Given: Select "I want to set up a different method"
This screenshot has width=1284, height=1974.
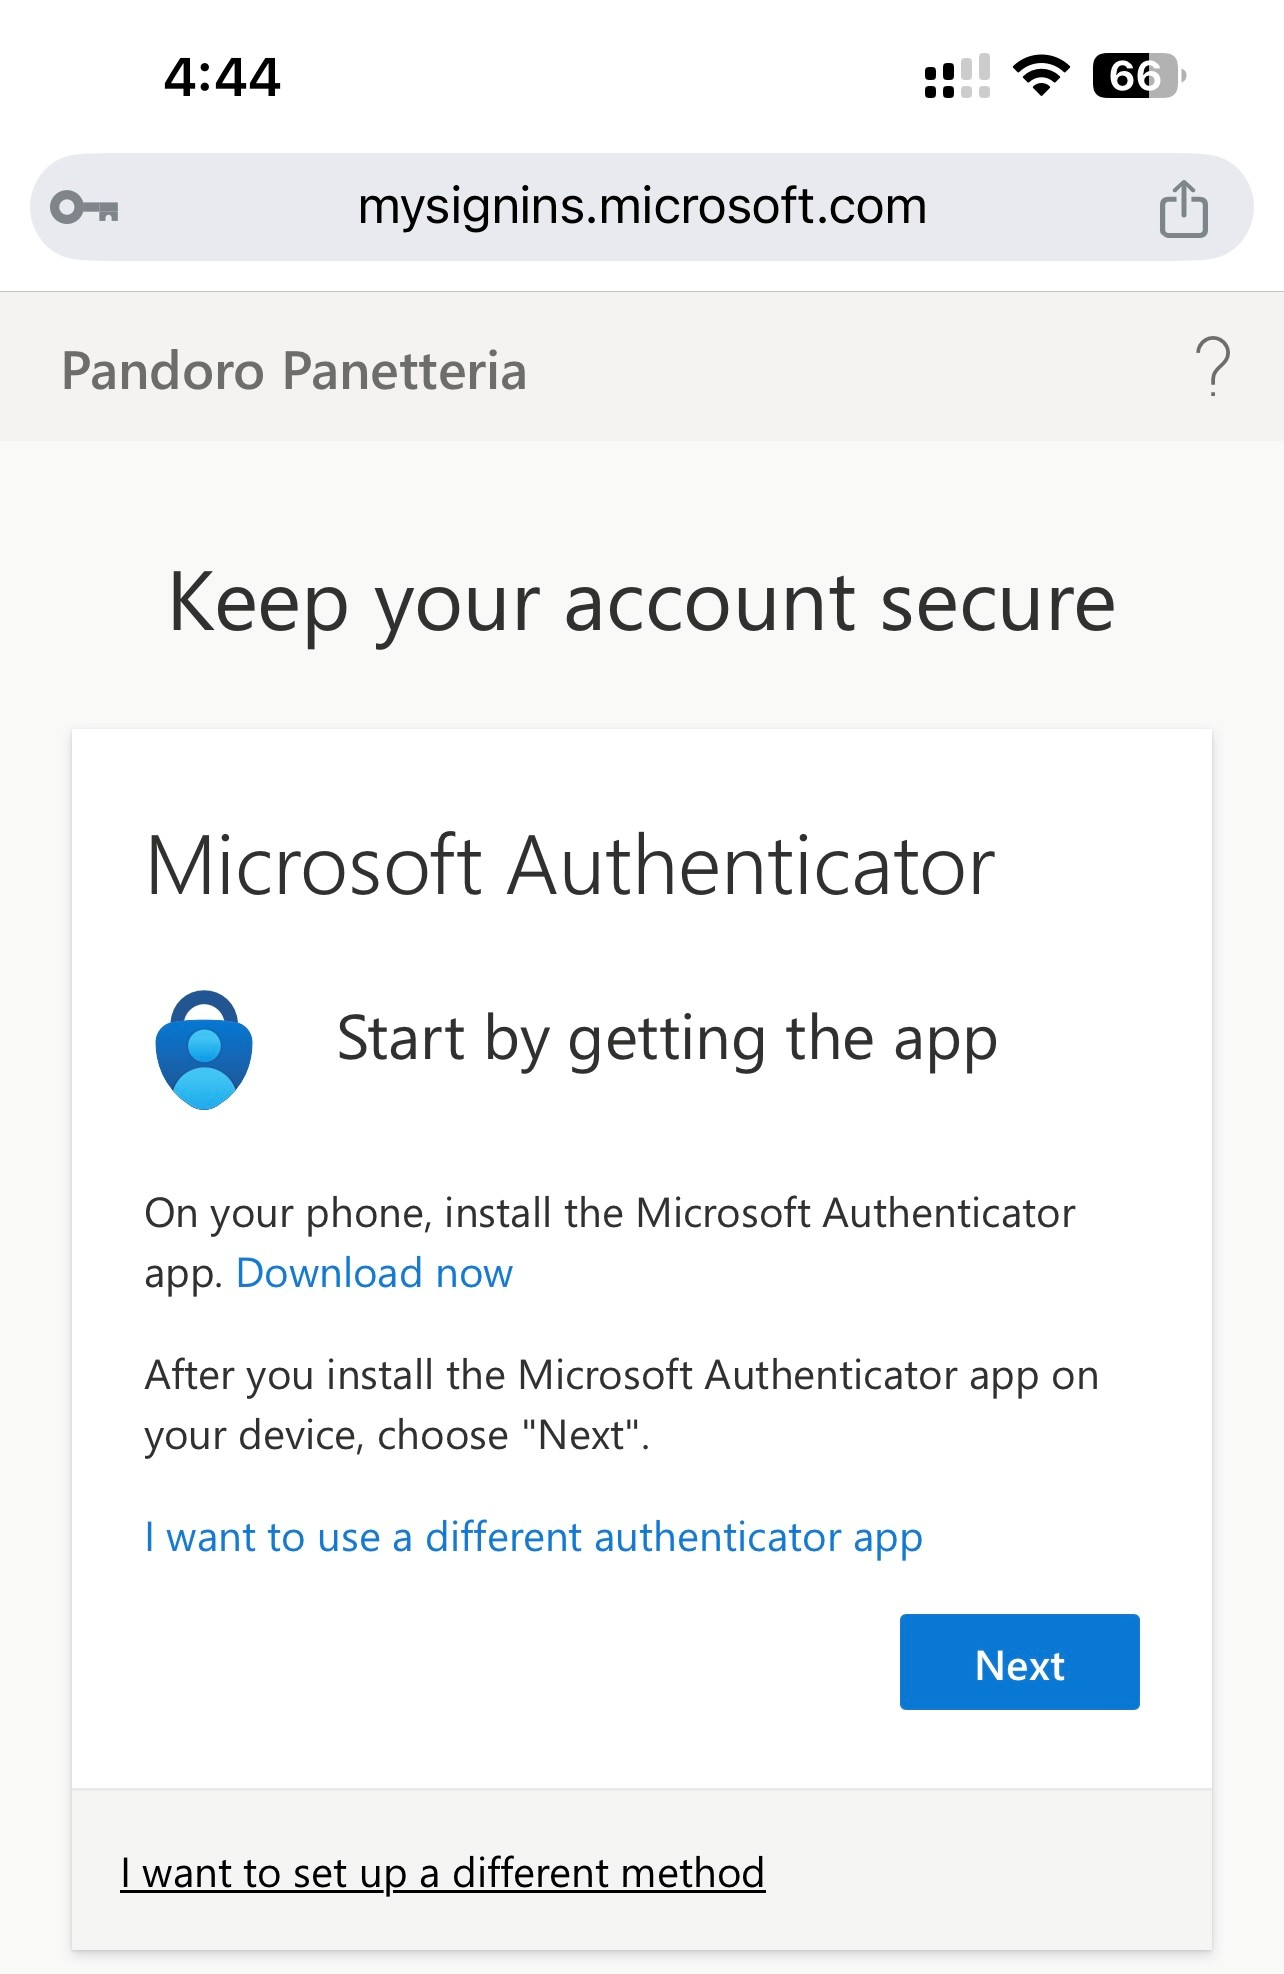Looking at the screenshot, I should (x=442, y=1873).
